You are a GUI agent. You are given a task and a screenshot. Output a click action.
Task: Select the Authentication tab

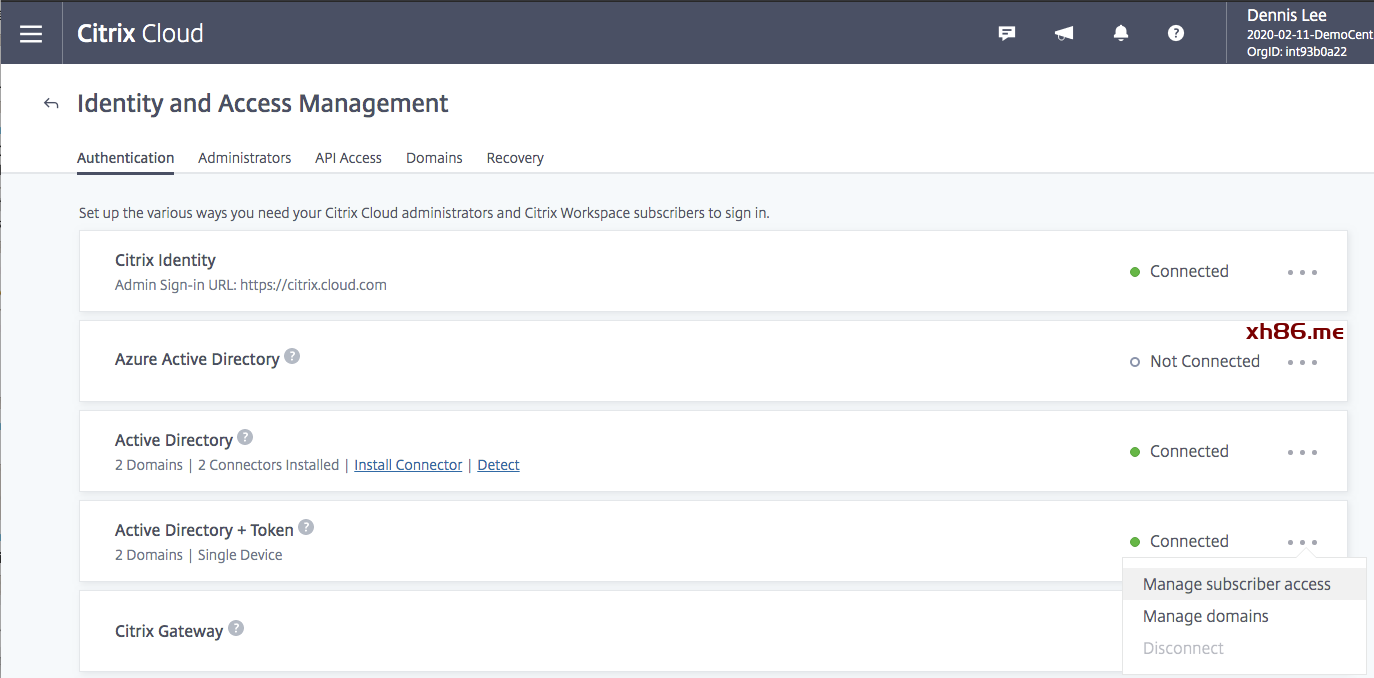pyautogui.click(x=126, y=158)
